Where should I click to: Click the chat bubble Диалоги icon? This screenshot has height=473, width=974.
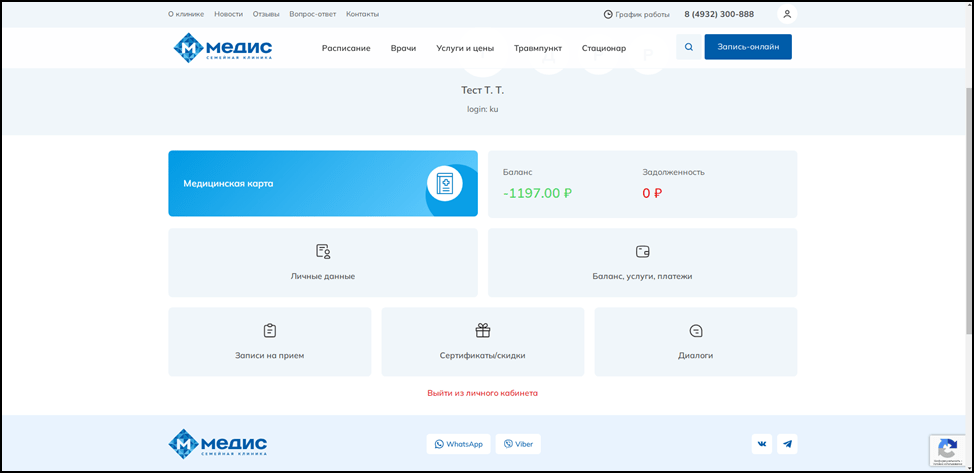pyautogui.click(x=696, y=331)
